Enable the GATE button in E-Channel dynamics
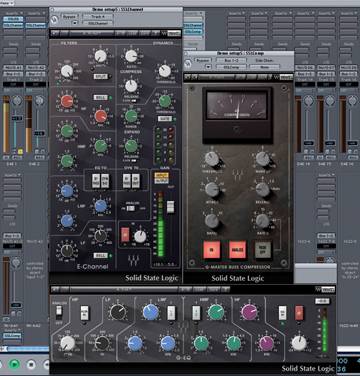Screen dimensions: 360x376 tap(162, 119)
